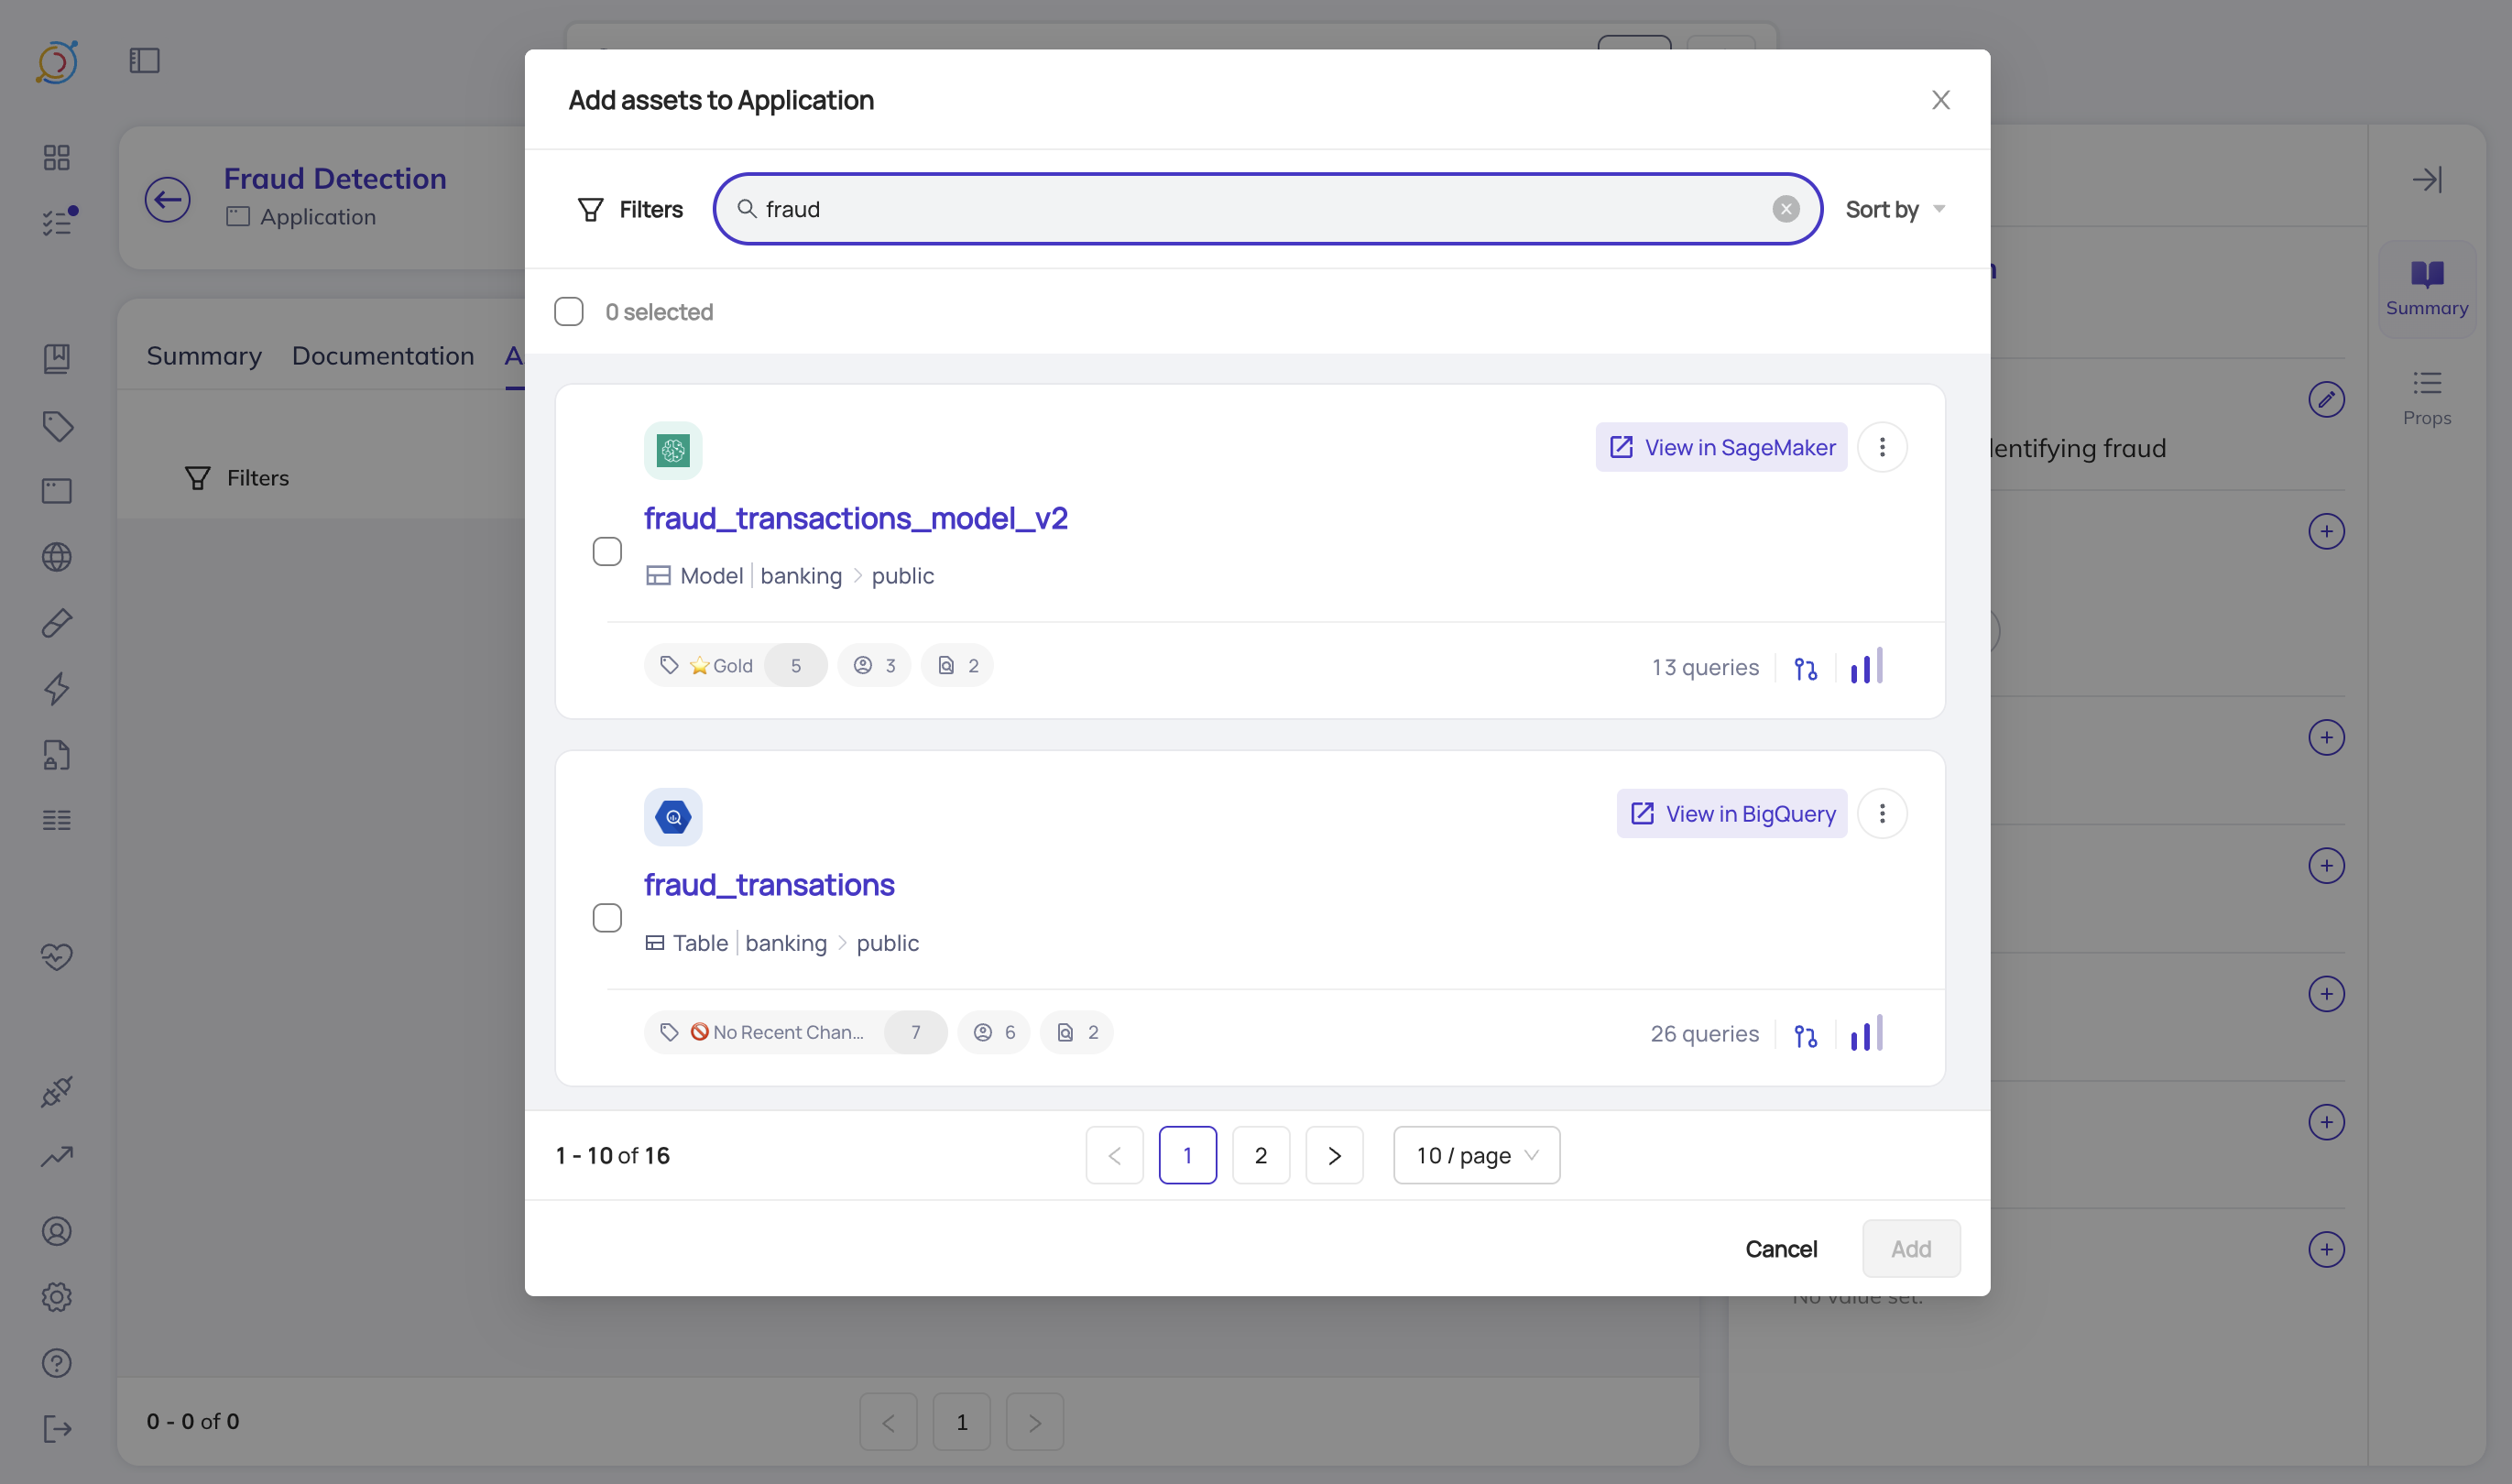
Task: Click the SageMaker model icon
Action: 673,450
